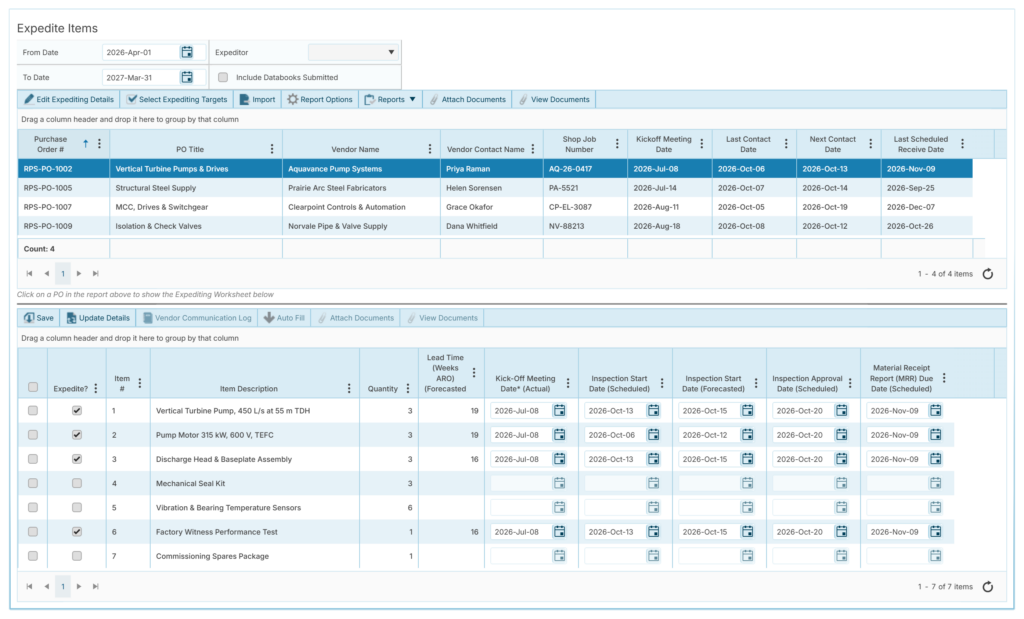Open Report Options
This screenshot has height=619, width=1024.
[x=320, y=99]
